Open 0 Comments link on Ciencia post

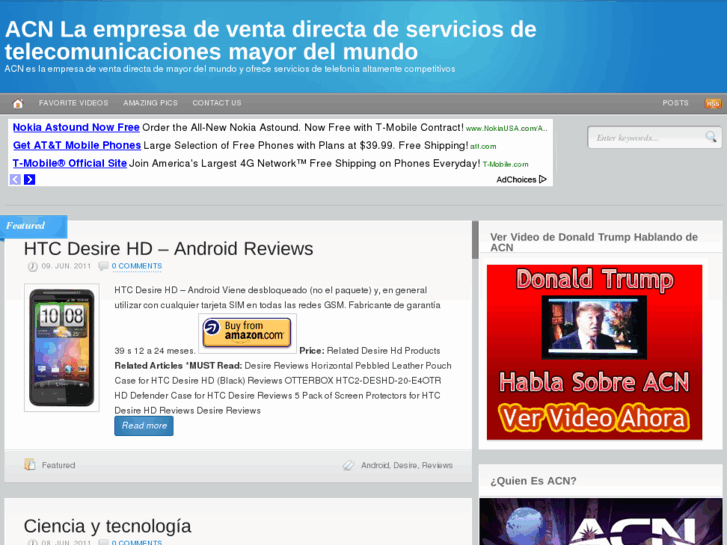137,542
